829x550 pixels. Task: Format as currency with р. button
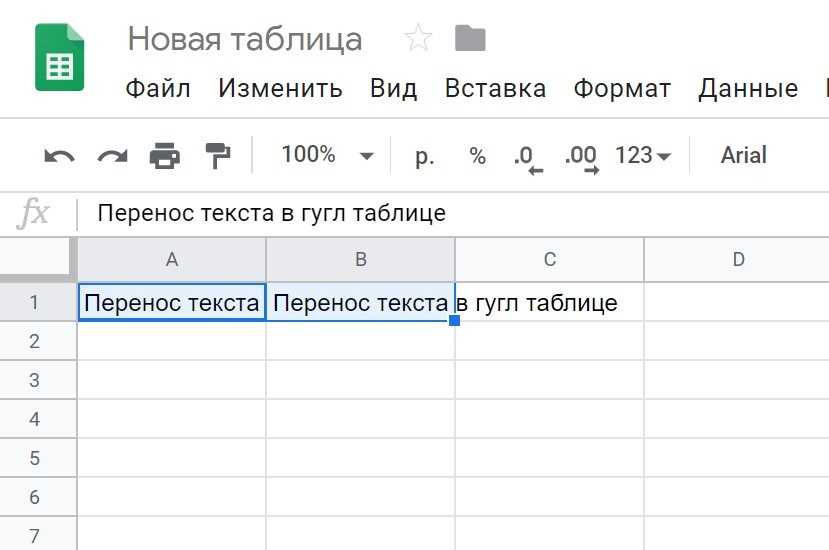click(x=424, y=156)
